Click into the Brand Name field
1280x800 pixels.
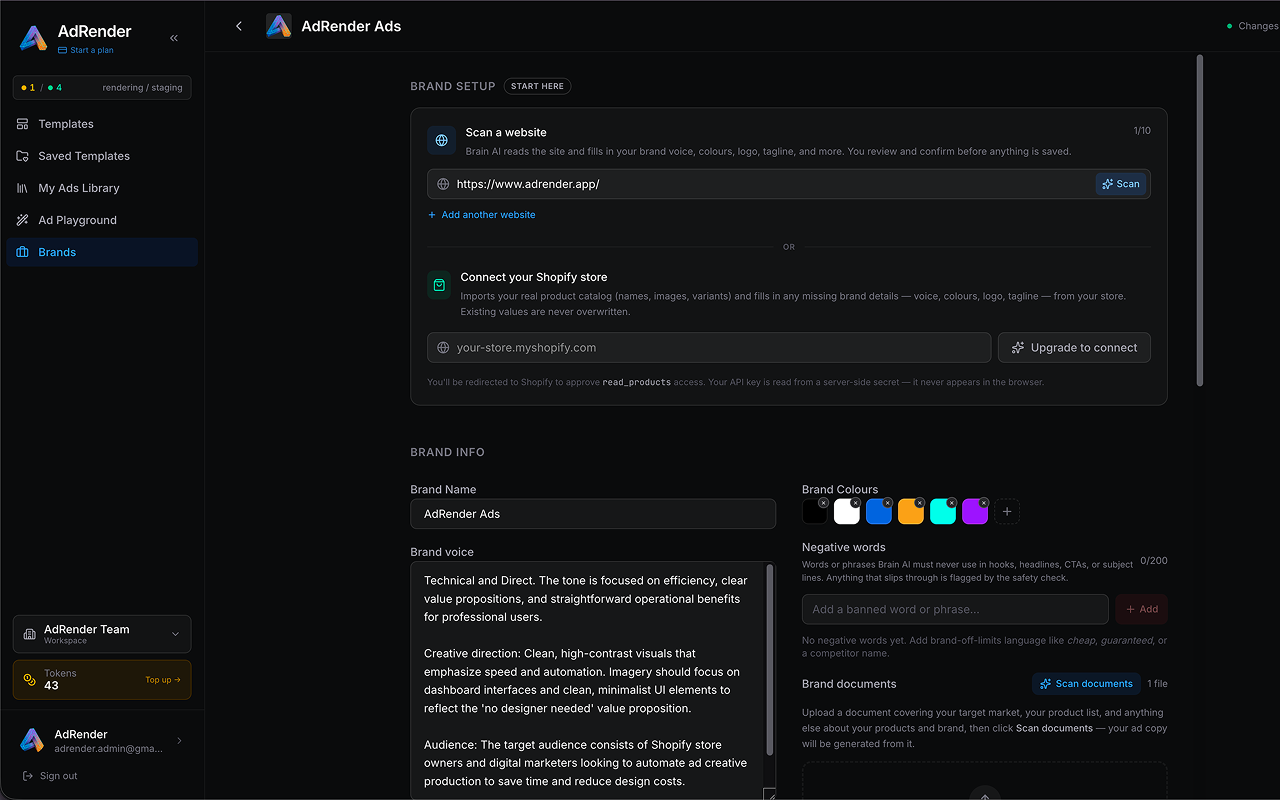point(593,514)
